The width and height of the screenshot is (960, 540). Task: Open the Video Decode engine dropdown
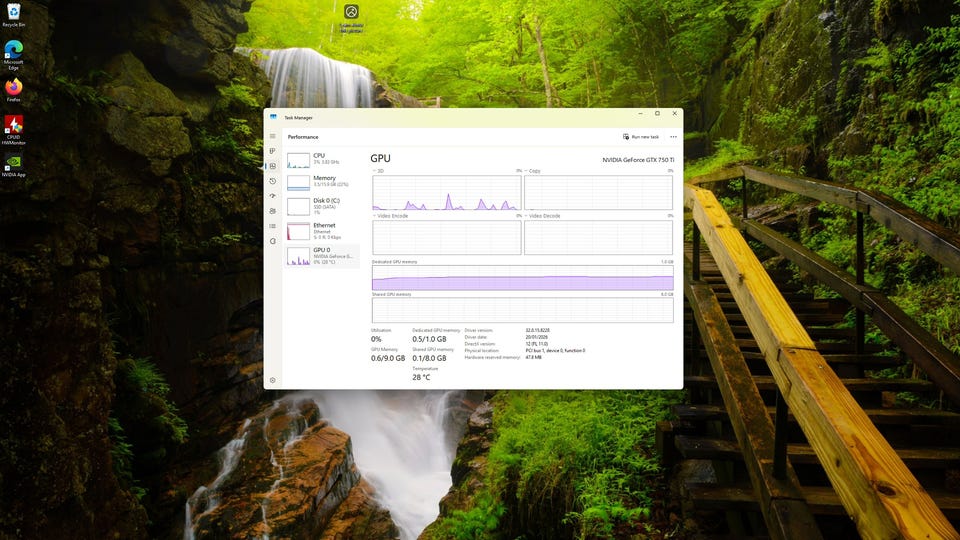[x=542, y=216]
